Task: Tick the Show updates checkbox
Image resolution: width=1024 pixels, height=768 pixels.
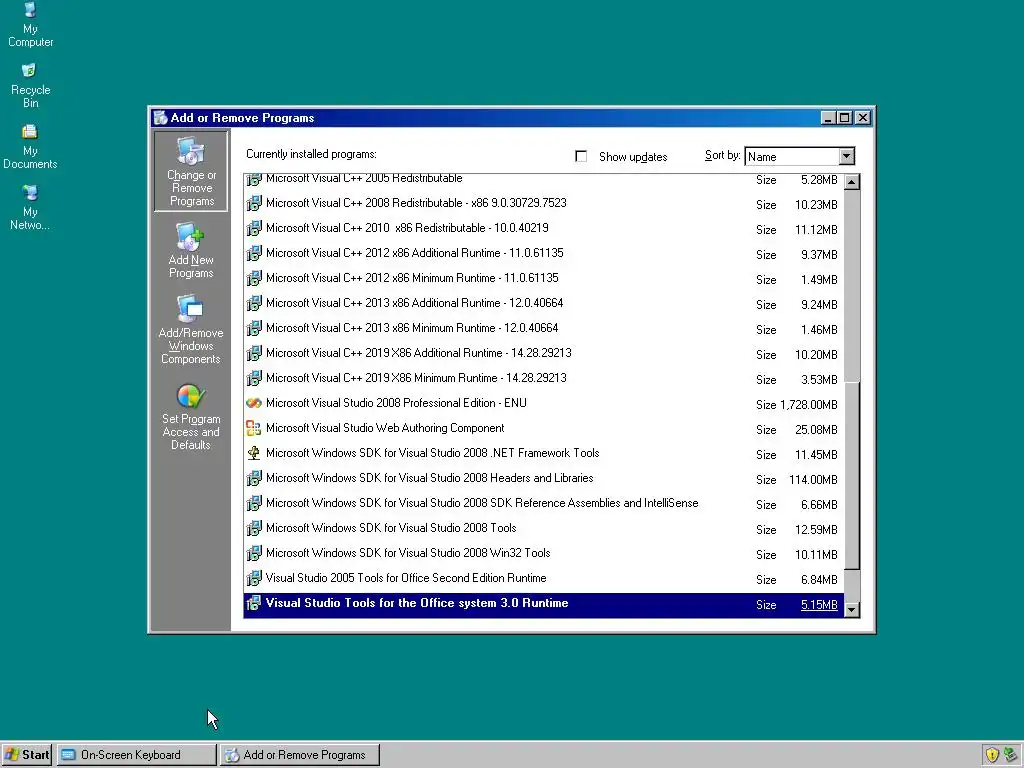Action: [581, 156]
